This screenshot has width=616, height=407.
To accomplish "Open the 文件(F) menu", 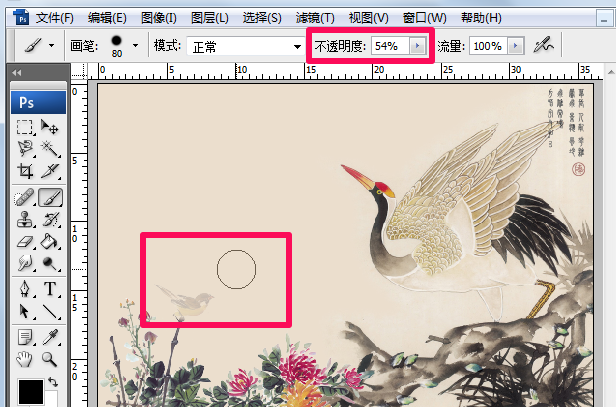I will pyautogui.click(x=55, y=18).
